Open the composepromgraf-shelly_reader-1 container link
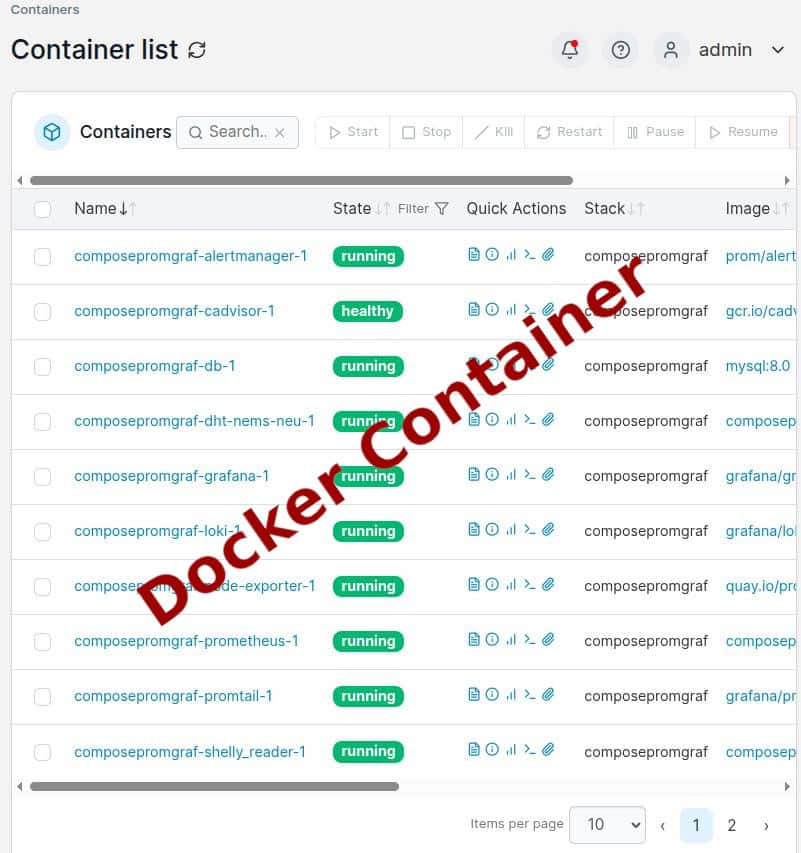This screenshot has width=801, height=853. [x=190, y=751]
